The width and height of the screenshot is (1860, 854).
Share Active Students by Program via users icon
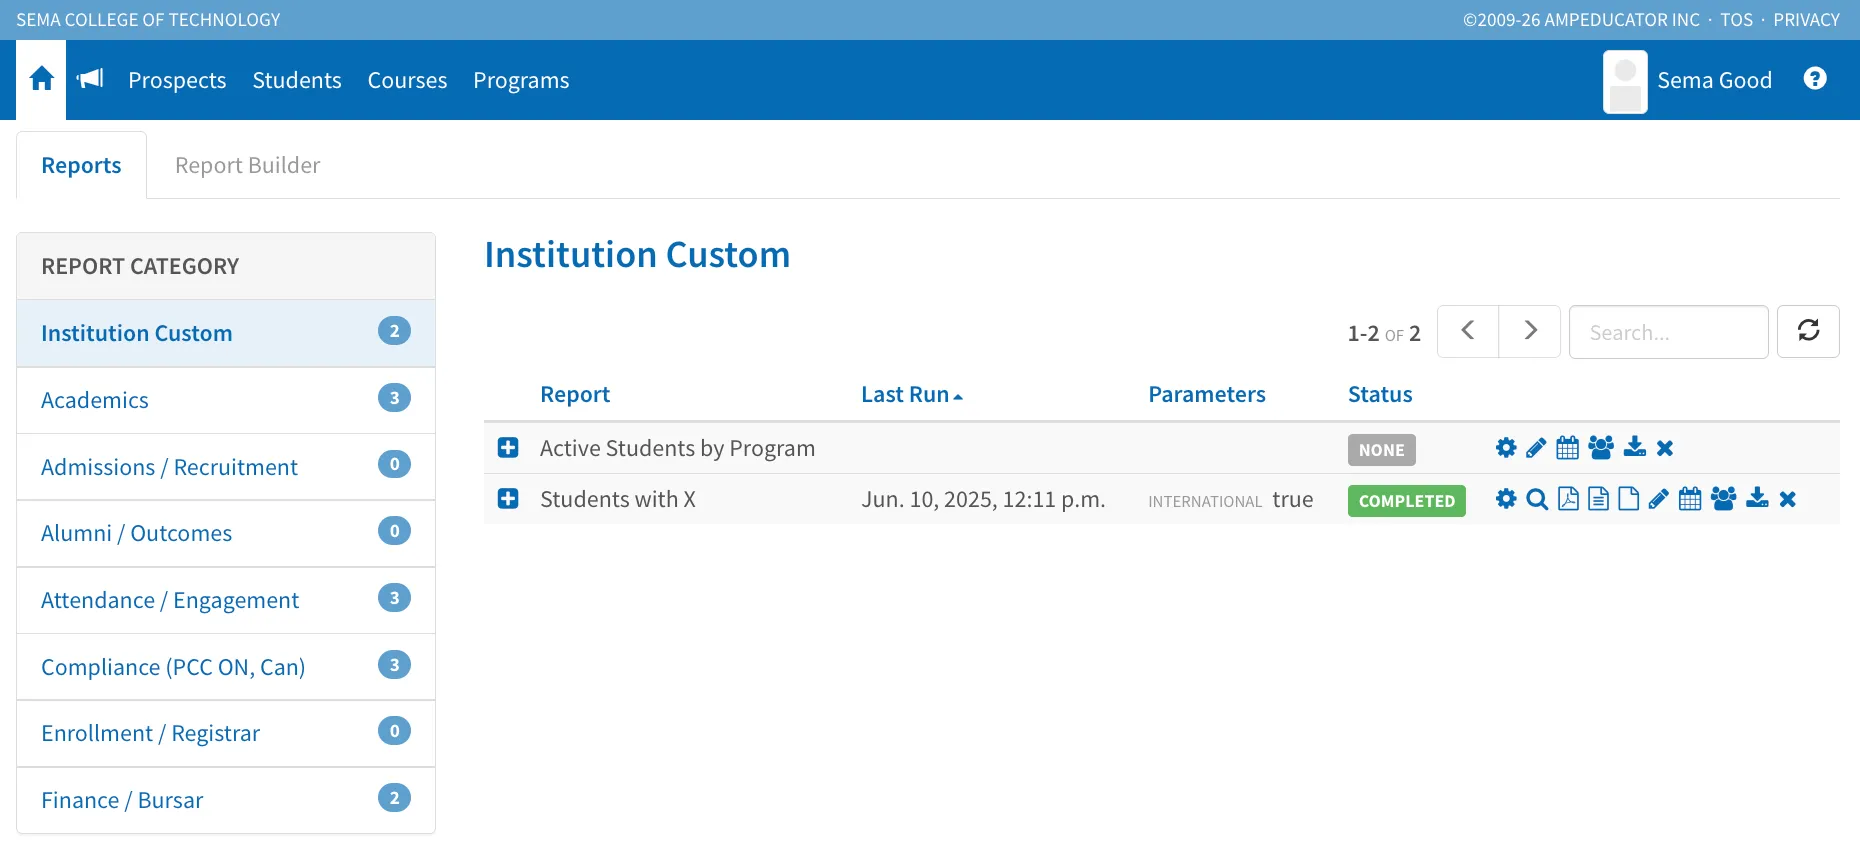pyautogui.click(x=1601, y=447)
